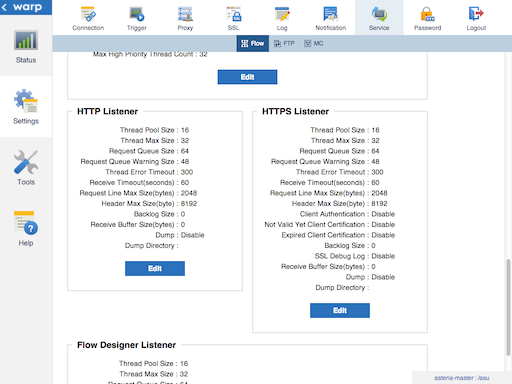Click the SSL Debug Log : Disable row
Image resolution: width=512 pixels, height=384 pixels.
click(x=355, y=256)
